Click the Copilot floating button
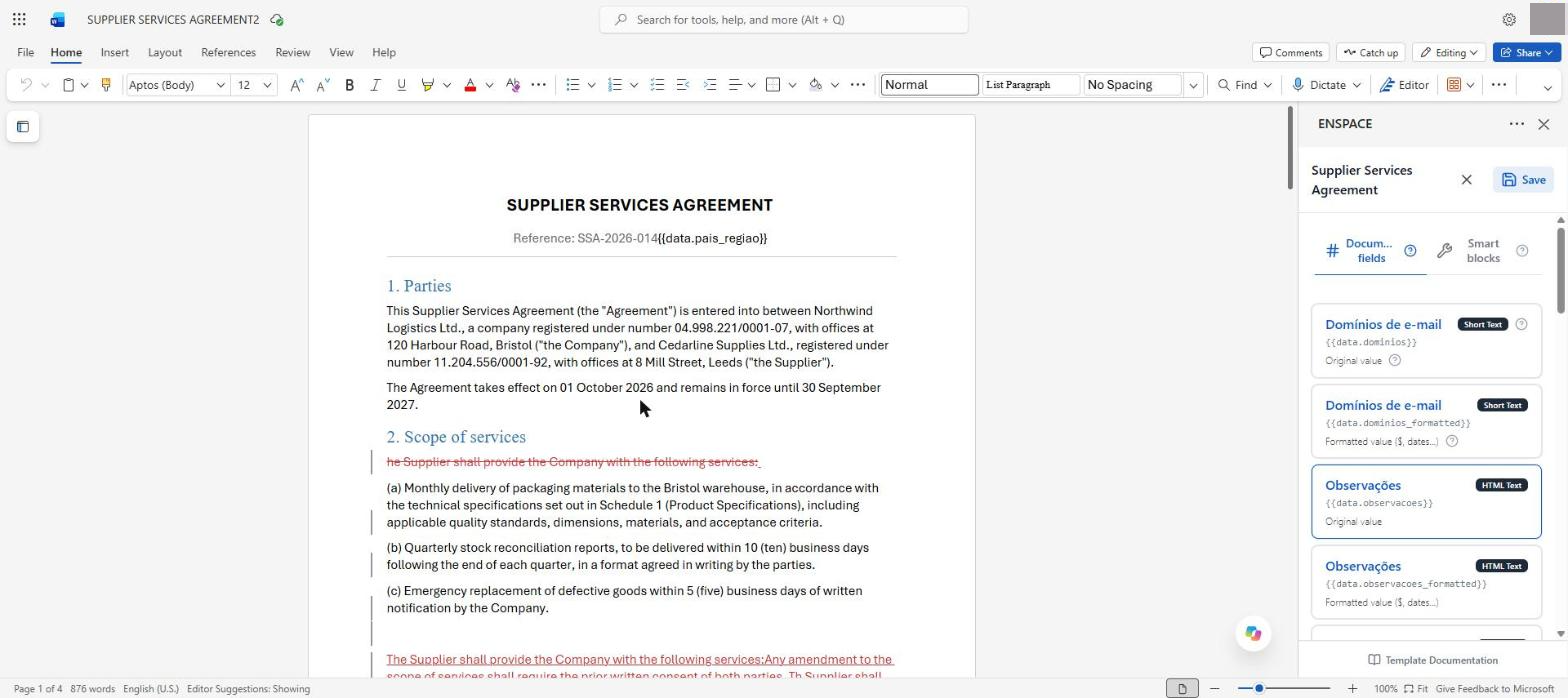This screenshot has height=698, width=1568. 1253,633
